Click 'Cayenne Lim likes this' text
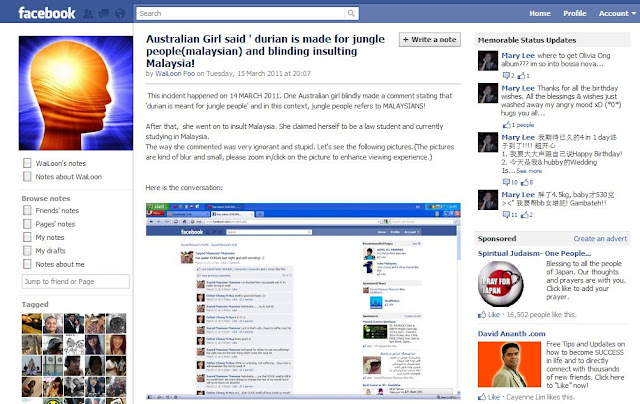The height and width of the screenshot is (404, 640). point(540,397)
